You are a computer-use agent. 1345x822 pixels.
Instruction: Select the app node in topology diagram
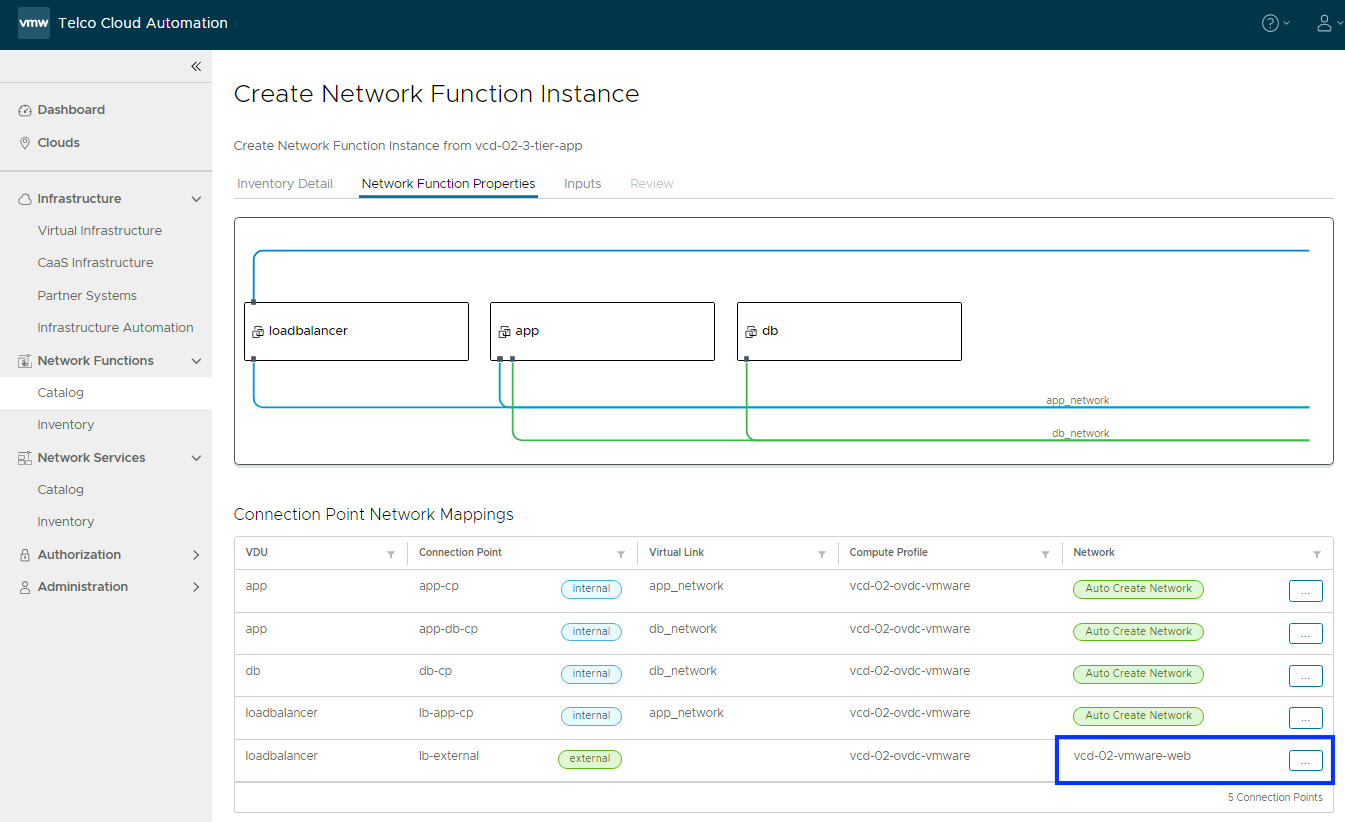click(x=602, y=331)
